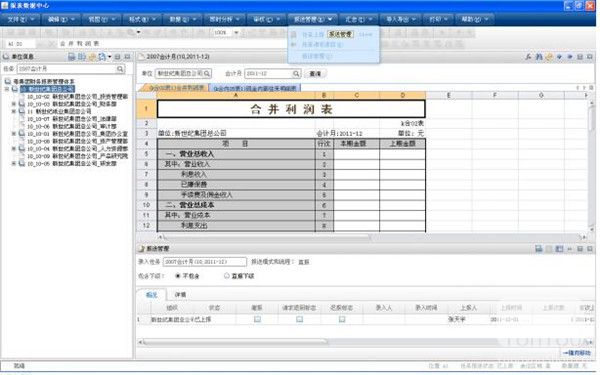Expand the 11 新世纪实业集团总公司 tree node
This screenshot has height=375, width=600.
[14, 111]
